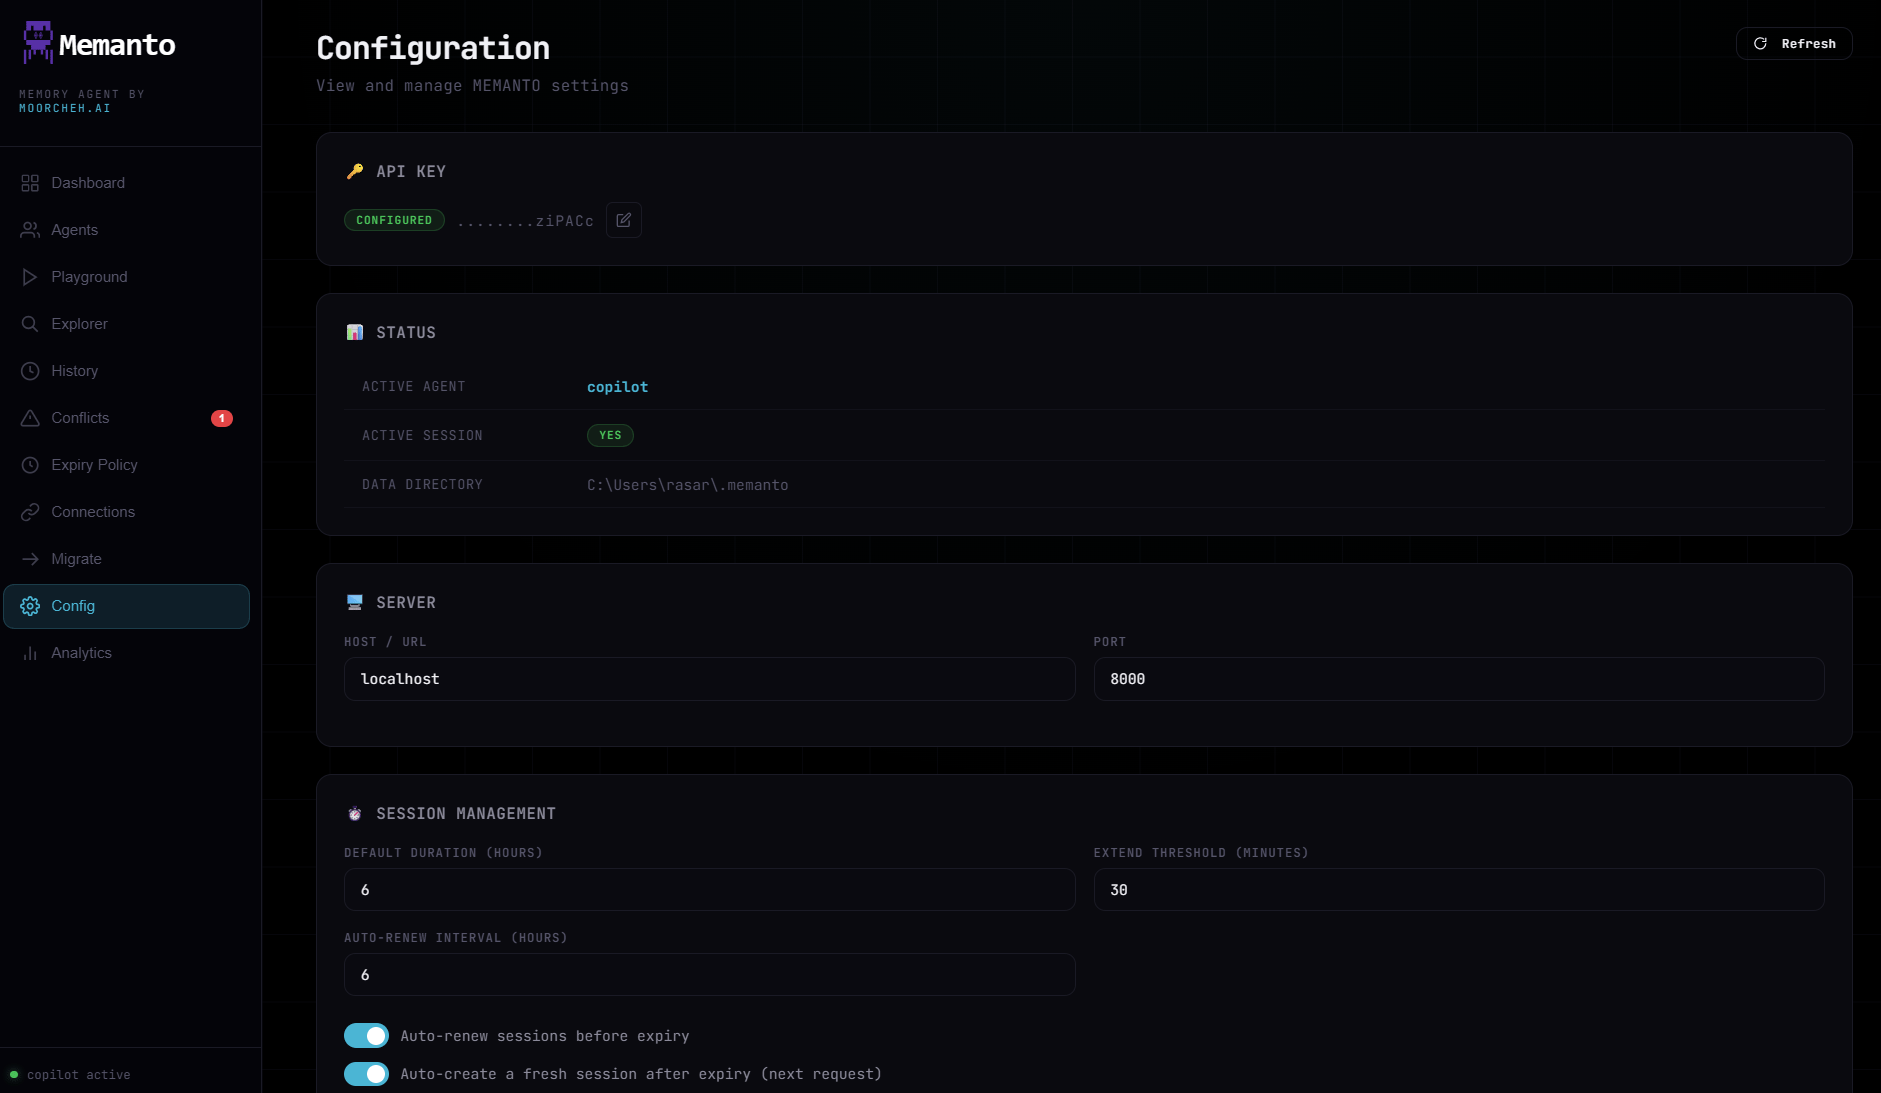Focus the Extend Threshold minutes field
The height and width of the screenshot is (1093, 1881).
click(1458, 890)
